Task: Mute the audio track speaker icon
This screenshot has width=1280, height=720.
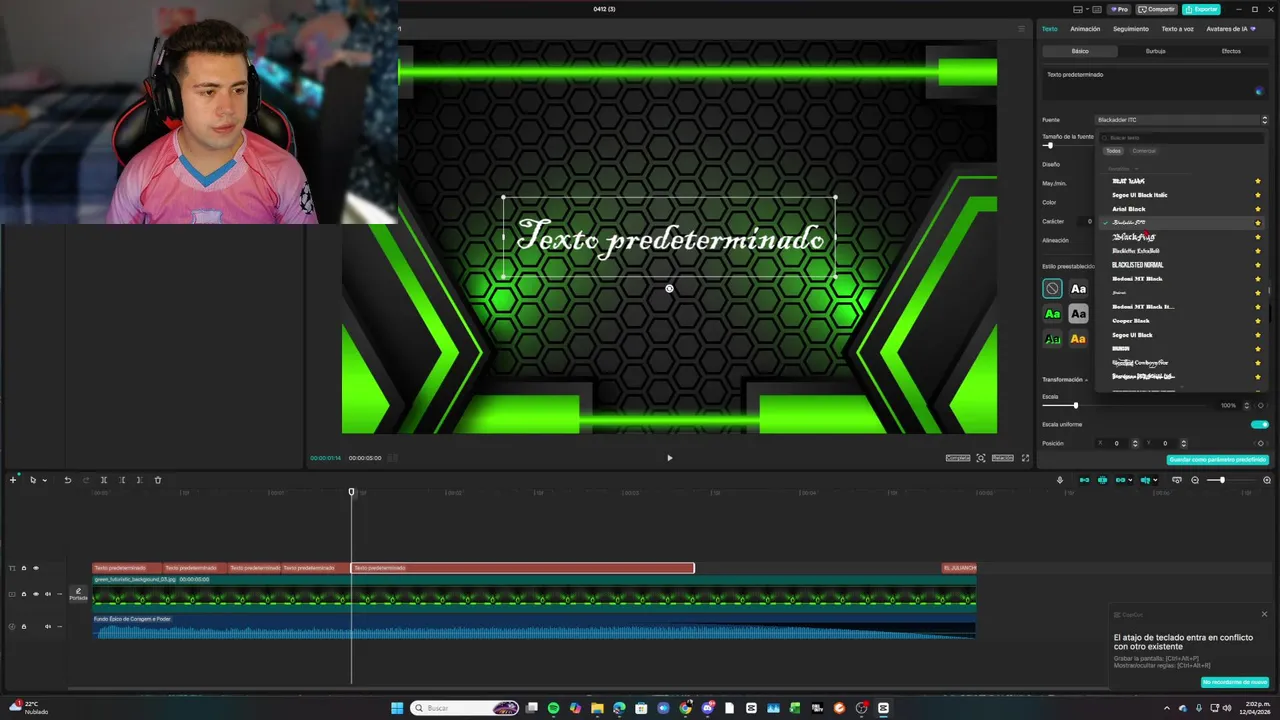Action: [x=47, y=626]
